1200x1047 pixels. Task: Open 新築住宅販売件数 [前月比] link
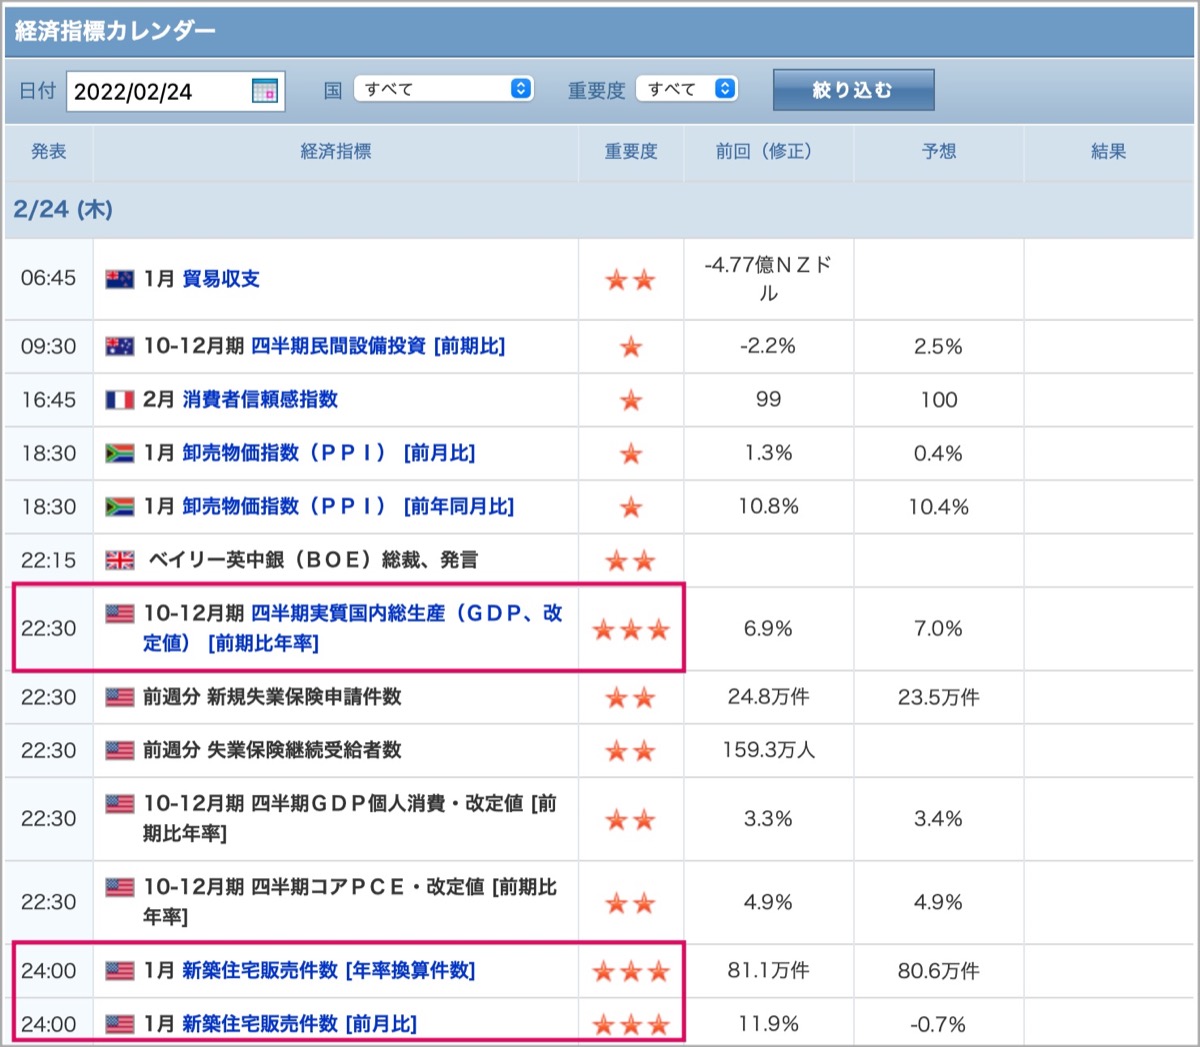tap(299, 1024)
